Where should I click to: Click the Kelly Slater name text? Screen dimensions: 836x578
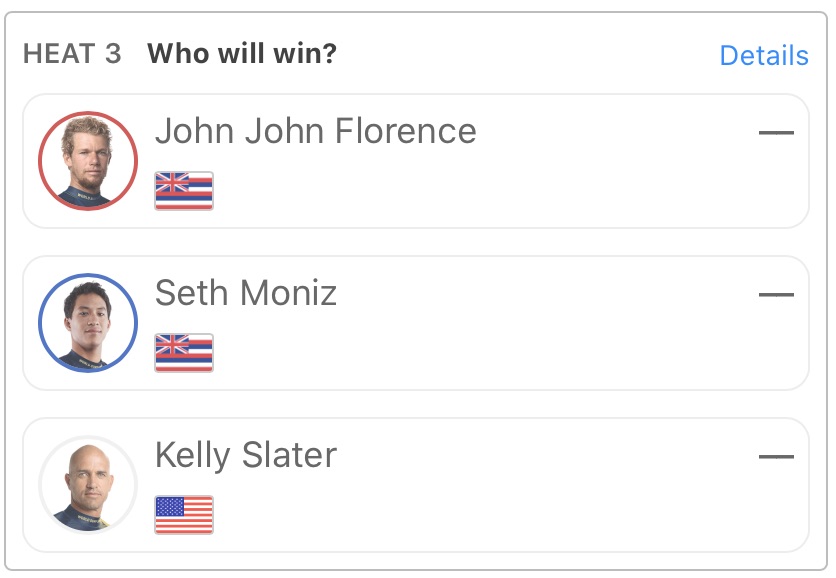pyautogui.click(x=246, y=455)
